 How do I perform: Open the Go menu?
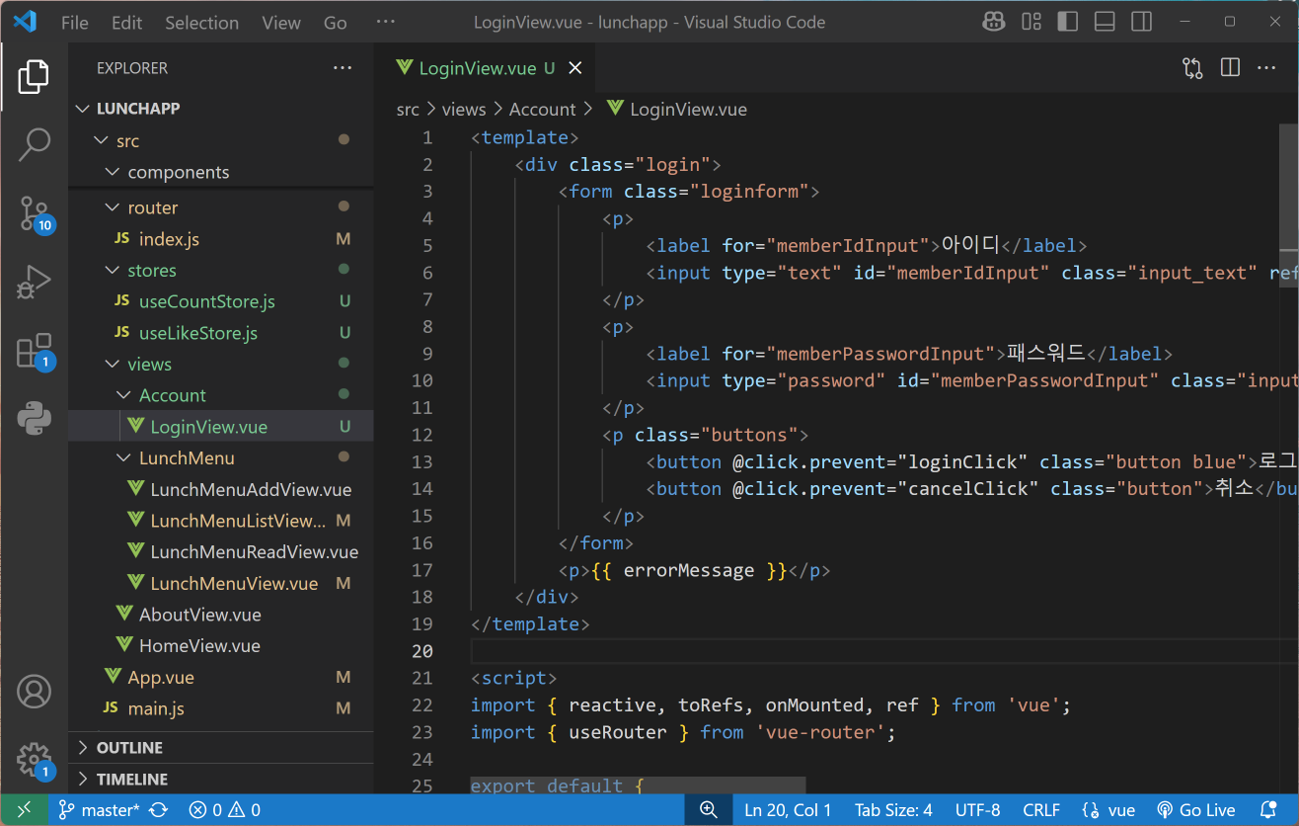[336, 22]
